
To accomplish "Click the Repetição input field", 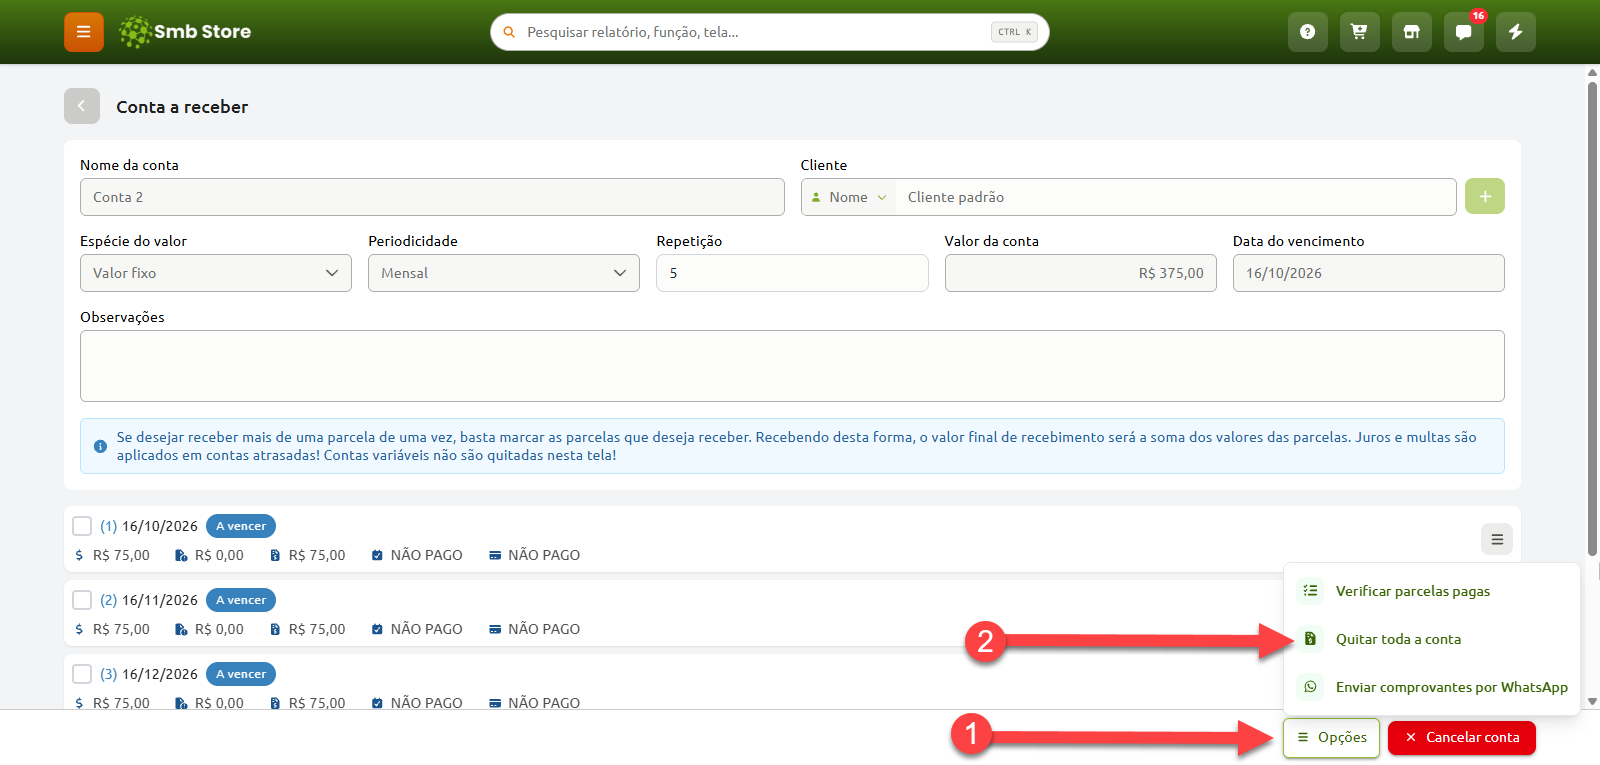I will [792, 273].
